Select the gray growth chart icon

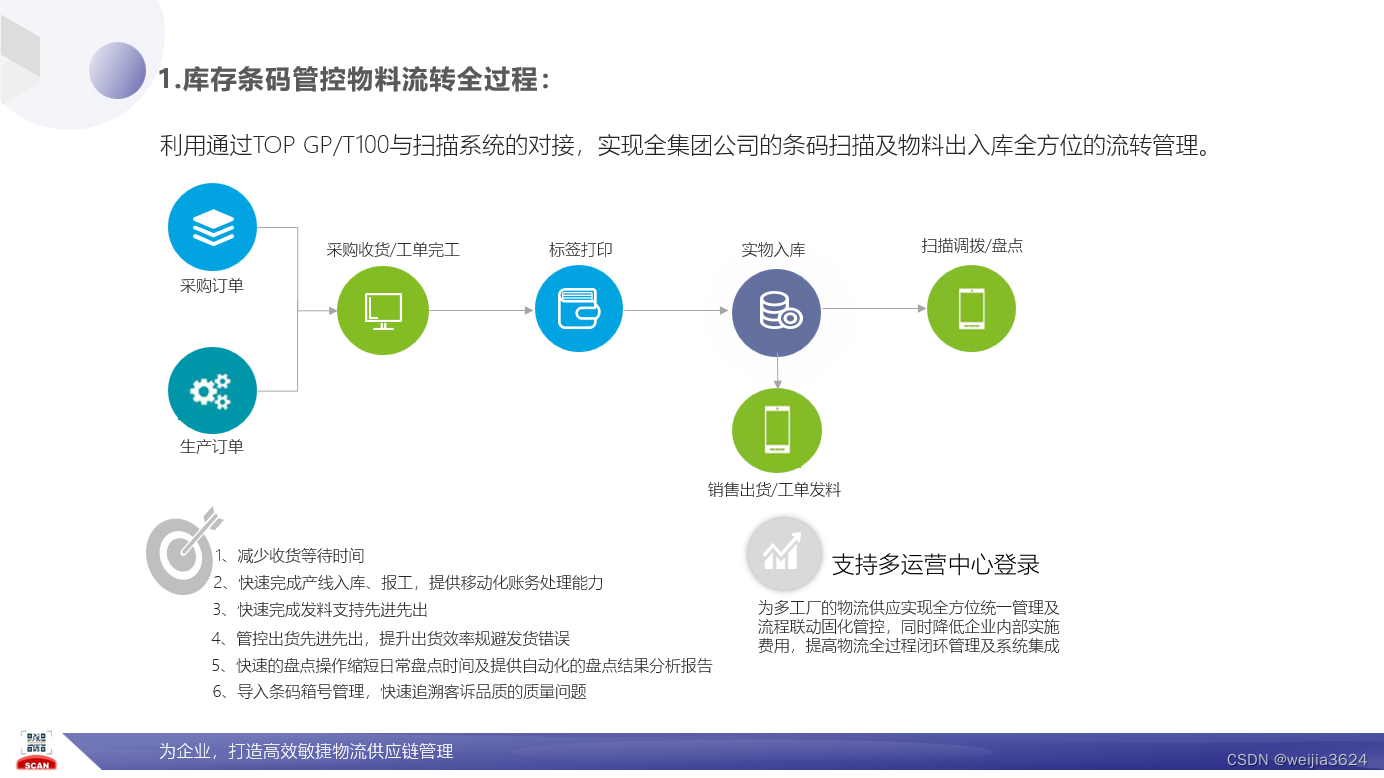click(783, 553)
